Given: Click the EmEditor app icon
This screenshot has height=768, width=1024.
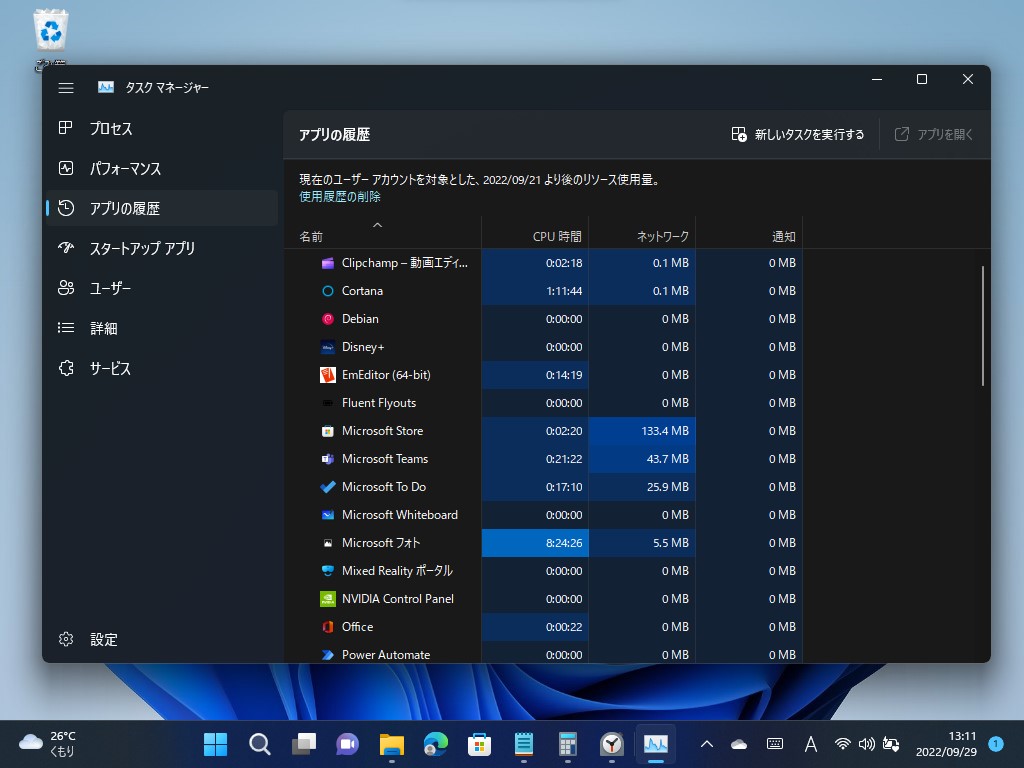Looking at the screenshot, I should [x=328, y=375].
